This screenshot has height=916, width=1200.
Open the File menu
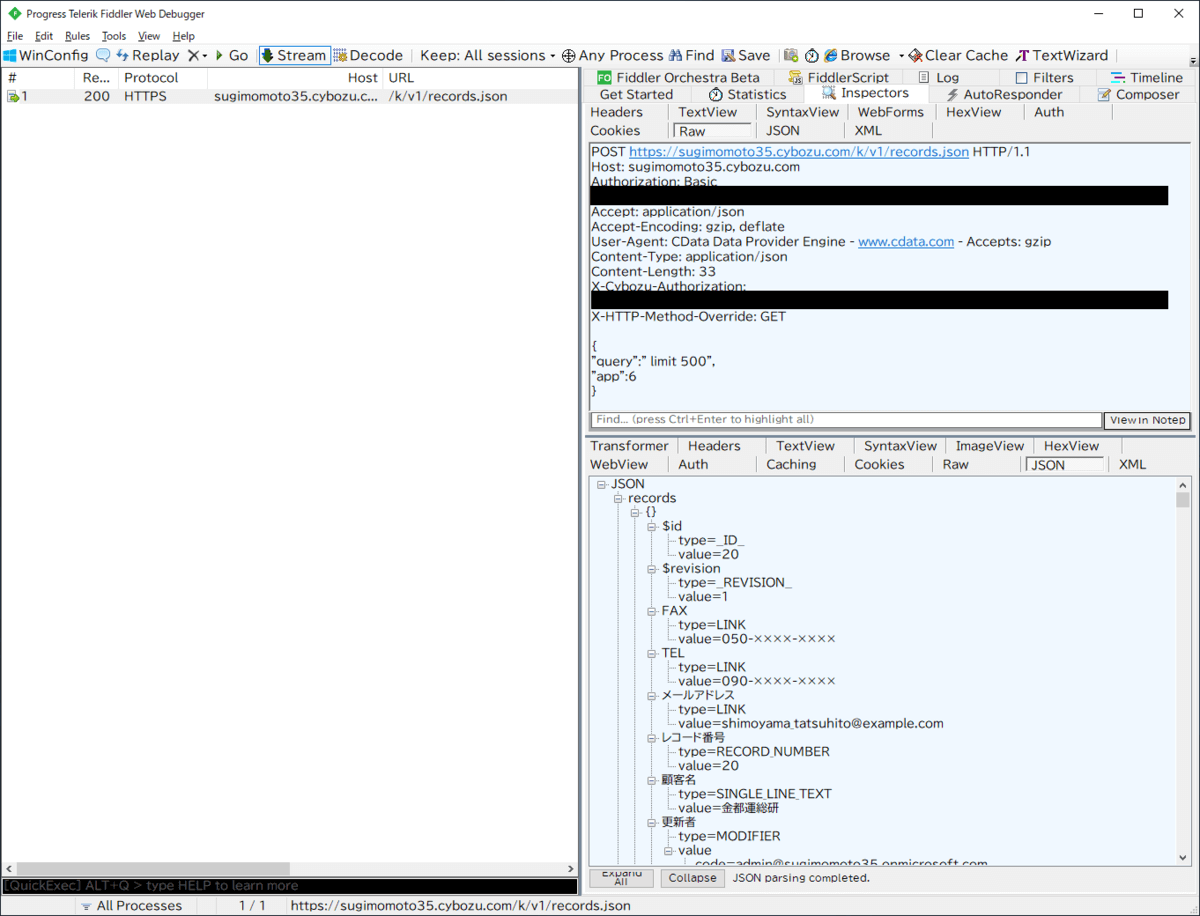coord(15,36)
